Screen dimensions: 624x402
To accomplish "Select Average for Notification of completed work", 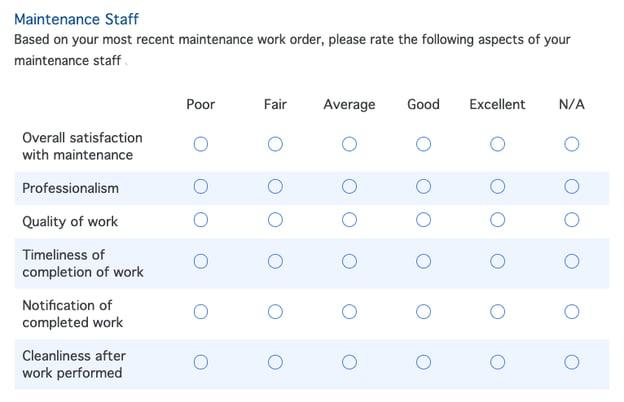I will pyautogui.click(x=349, y=312).
